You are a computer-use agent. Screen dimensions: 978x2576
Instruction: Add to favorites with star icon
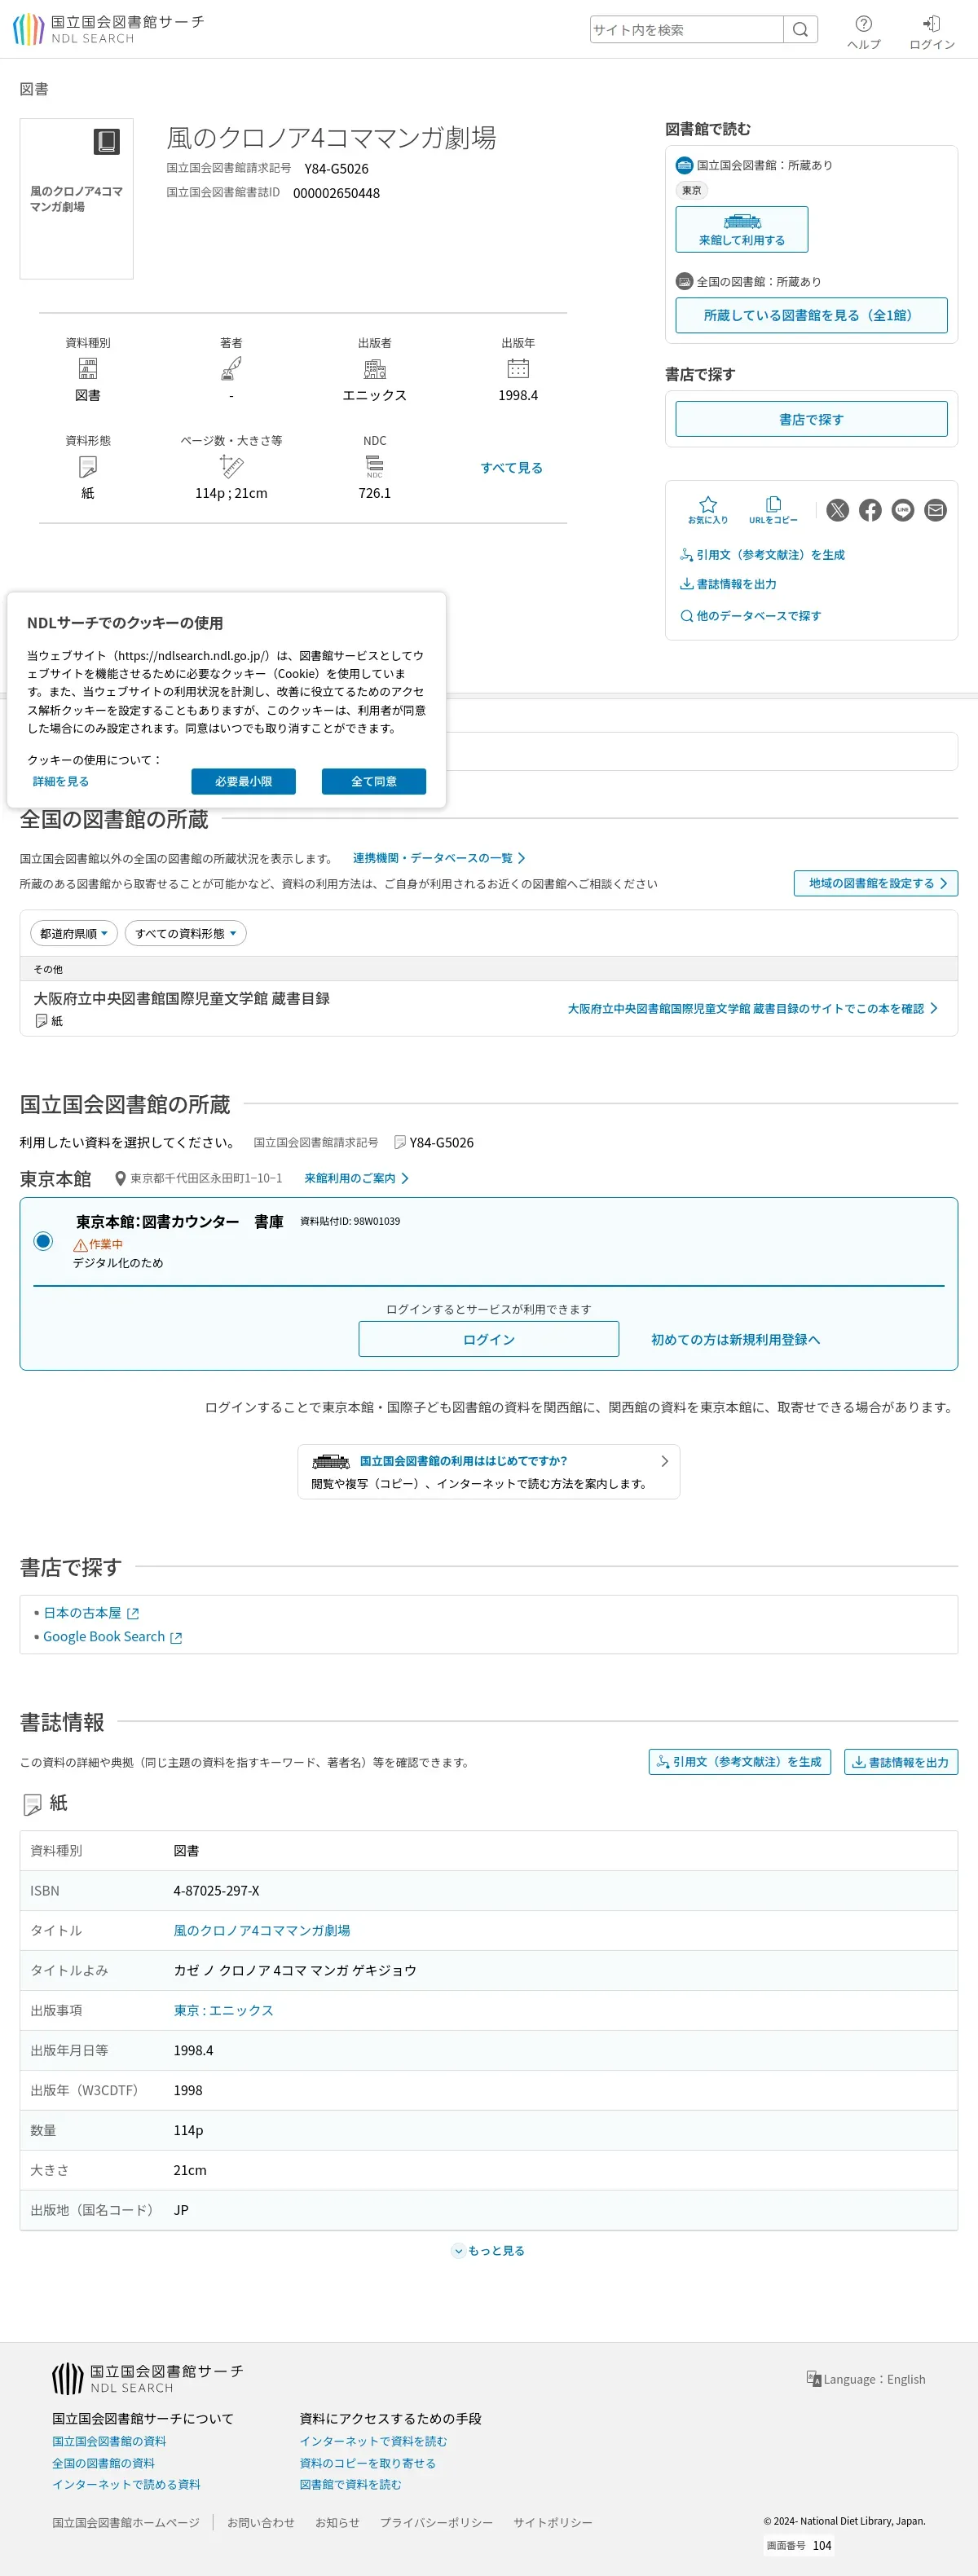[708, 510]
